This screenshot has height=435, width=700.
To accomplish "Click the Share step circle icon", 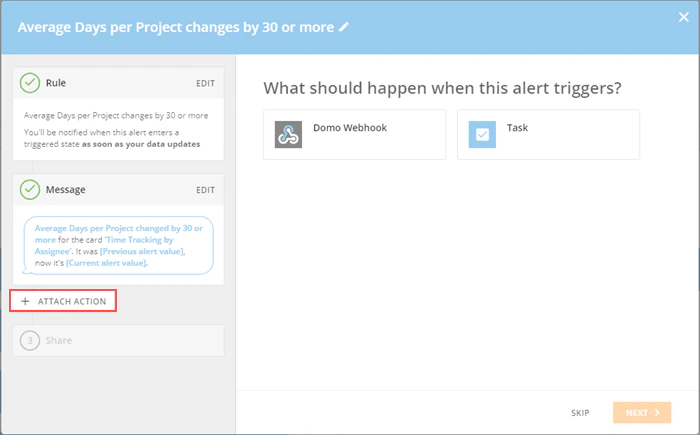I will coord(30,340).
